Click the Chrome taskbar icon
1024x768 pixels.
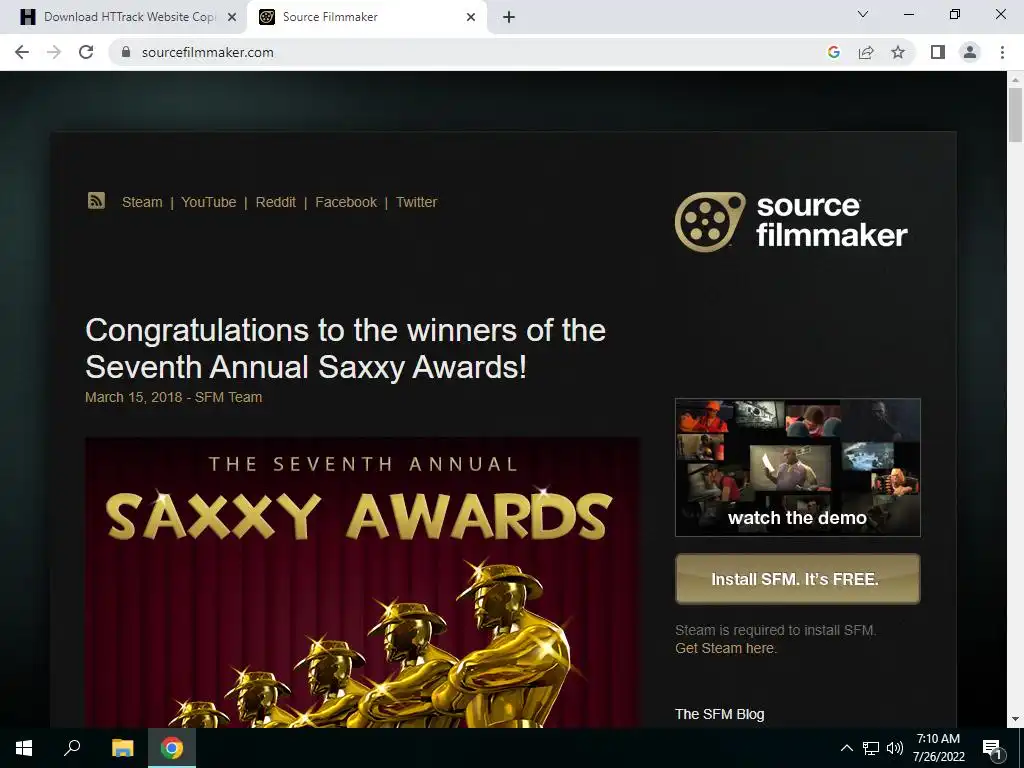[172, 748]
